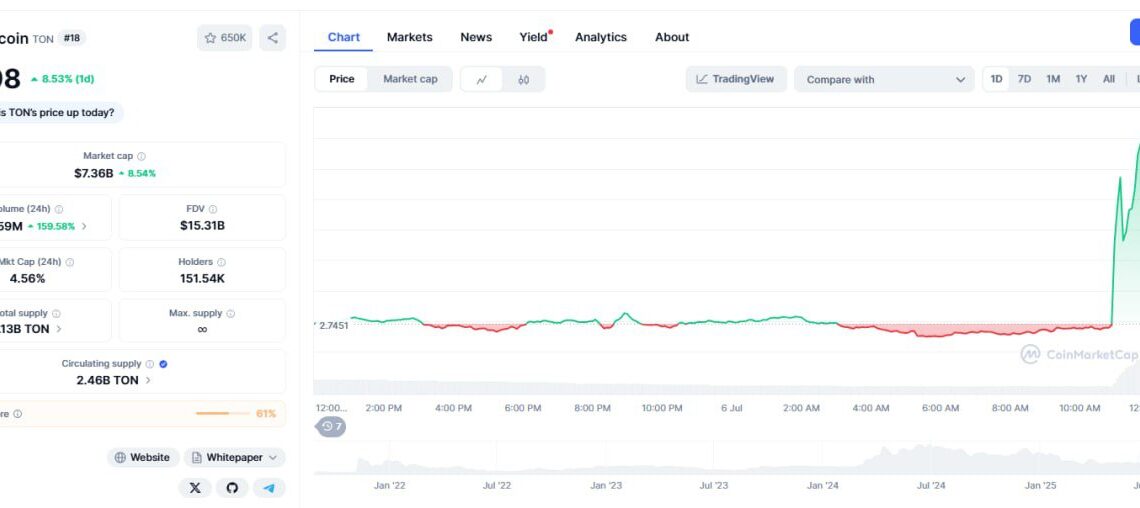Viewport: 1140px width, 508px height.
Task: Open TradingView chart mode
Action: [x=736, y=79]
